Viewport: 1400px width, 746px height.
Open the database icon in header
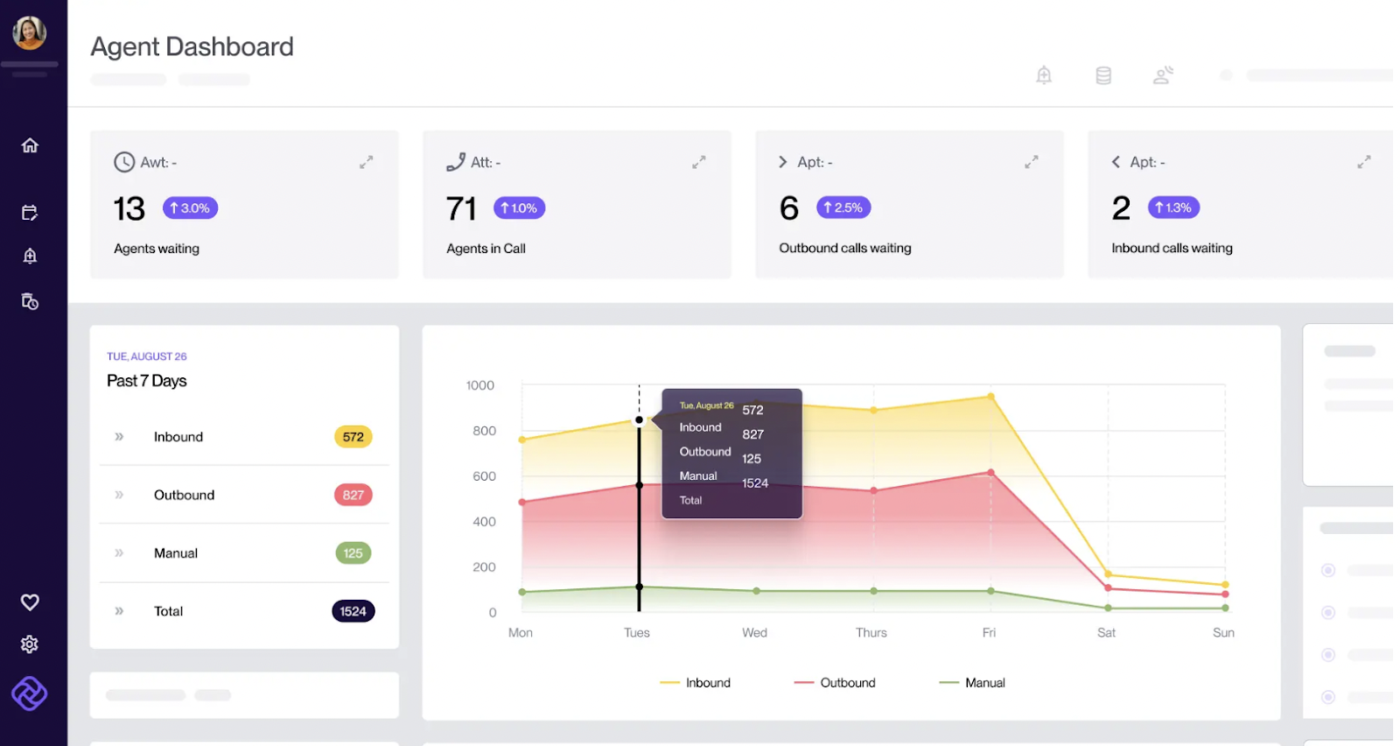point(1103,75)
